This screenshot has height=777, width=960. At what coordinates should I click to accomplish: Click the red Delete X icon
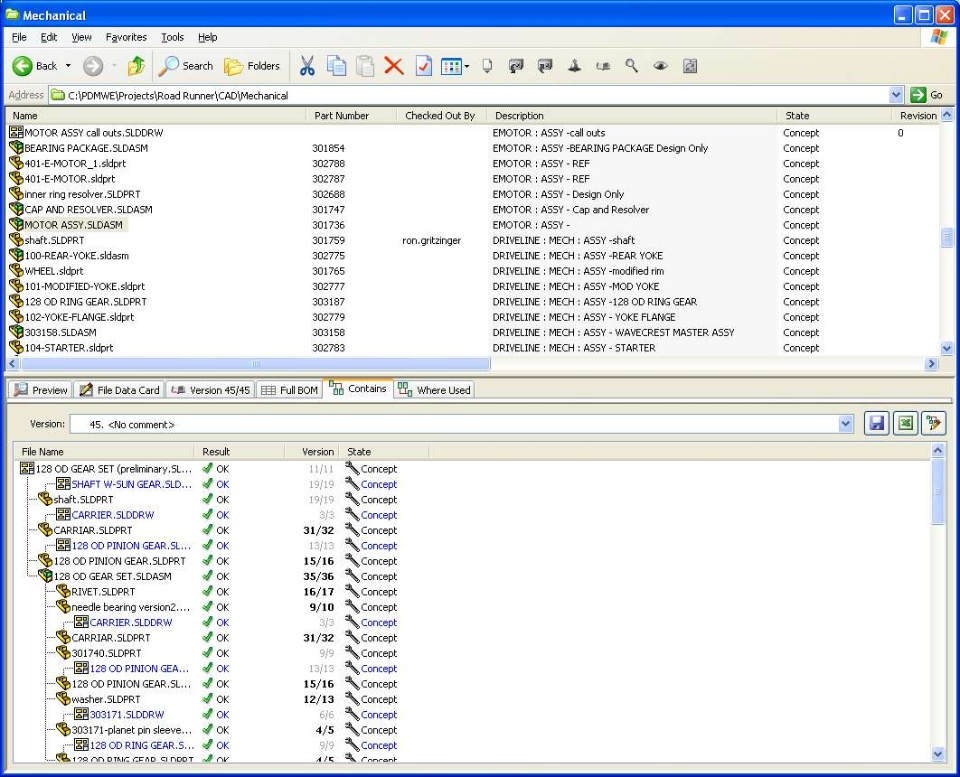(x=394, y=66)
